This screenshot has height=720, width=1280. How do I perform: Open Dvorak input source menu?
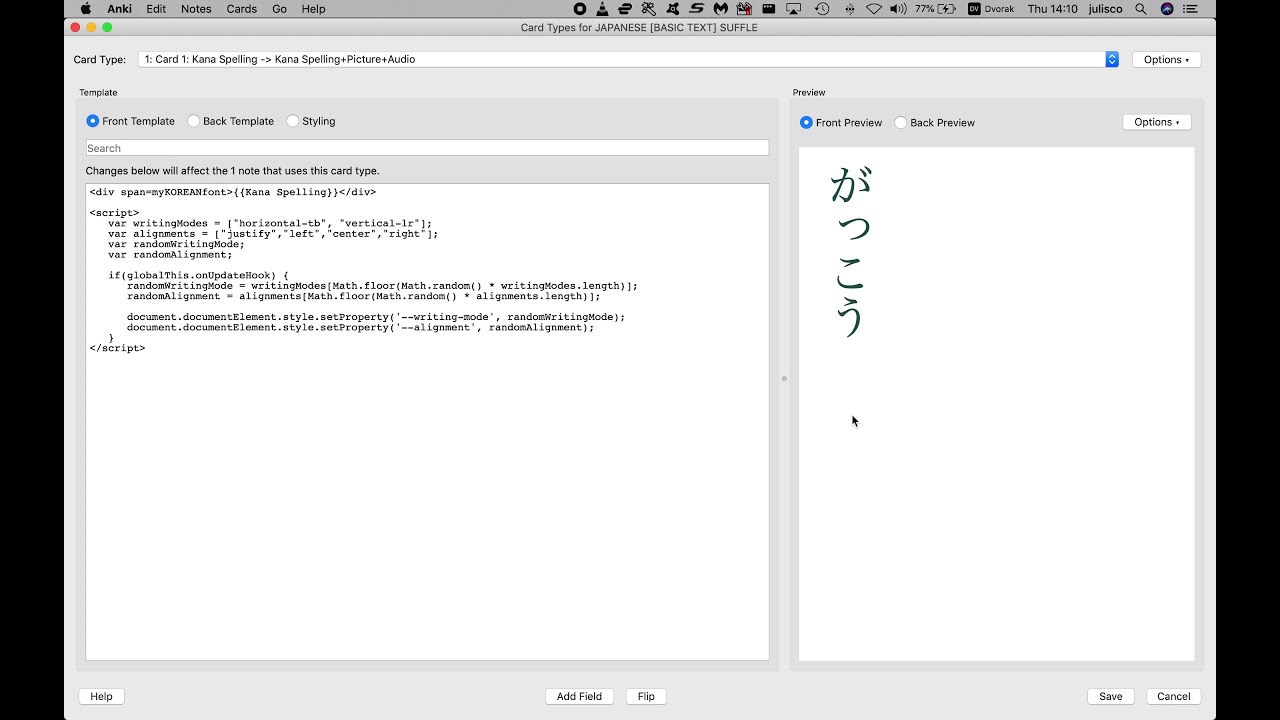(991, 9)
